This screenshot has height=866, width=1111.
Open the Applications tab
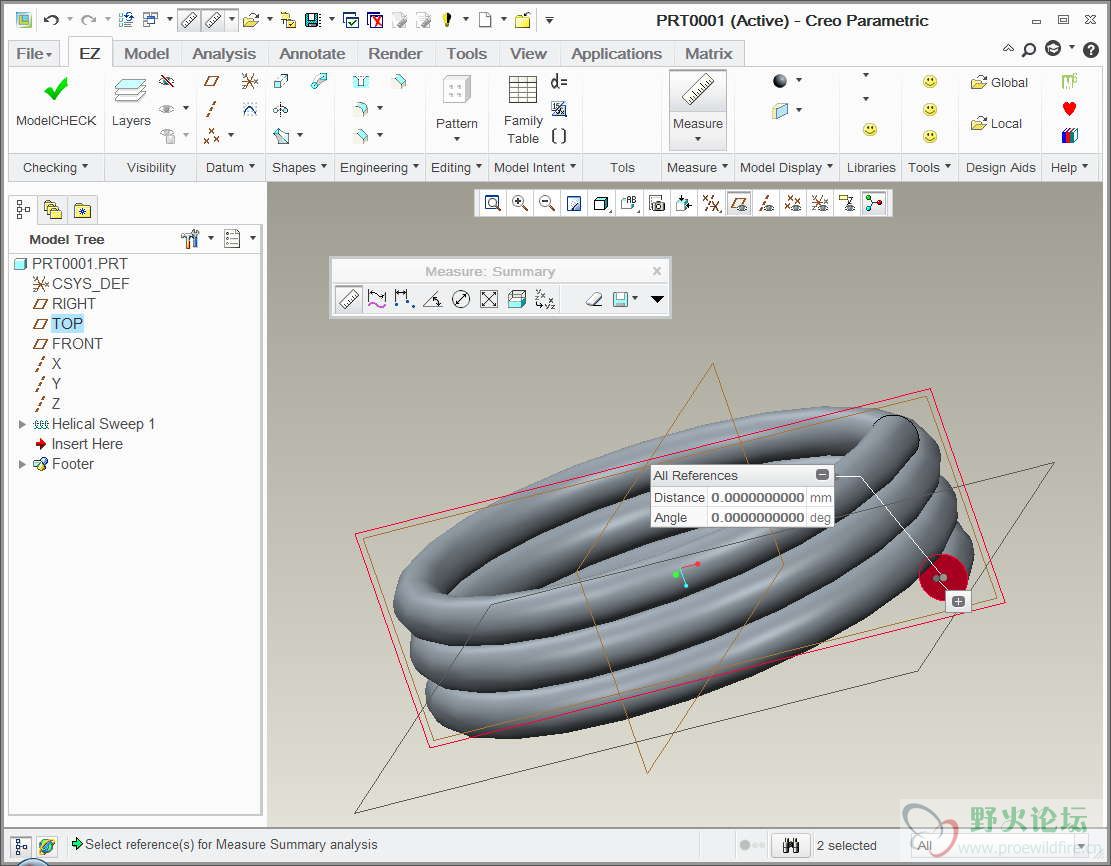point(616,54)
